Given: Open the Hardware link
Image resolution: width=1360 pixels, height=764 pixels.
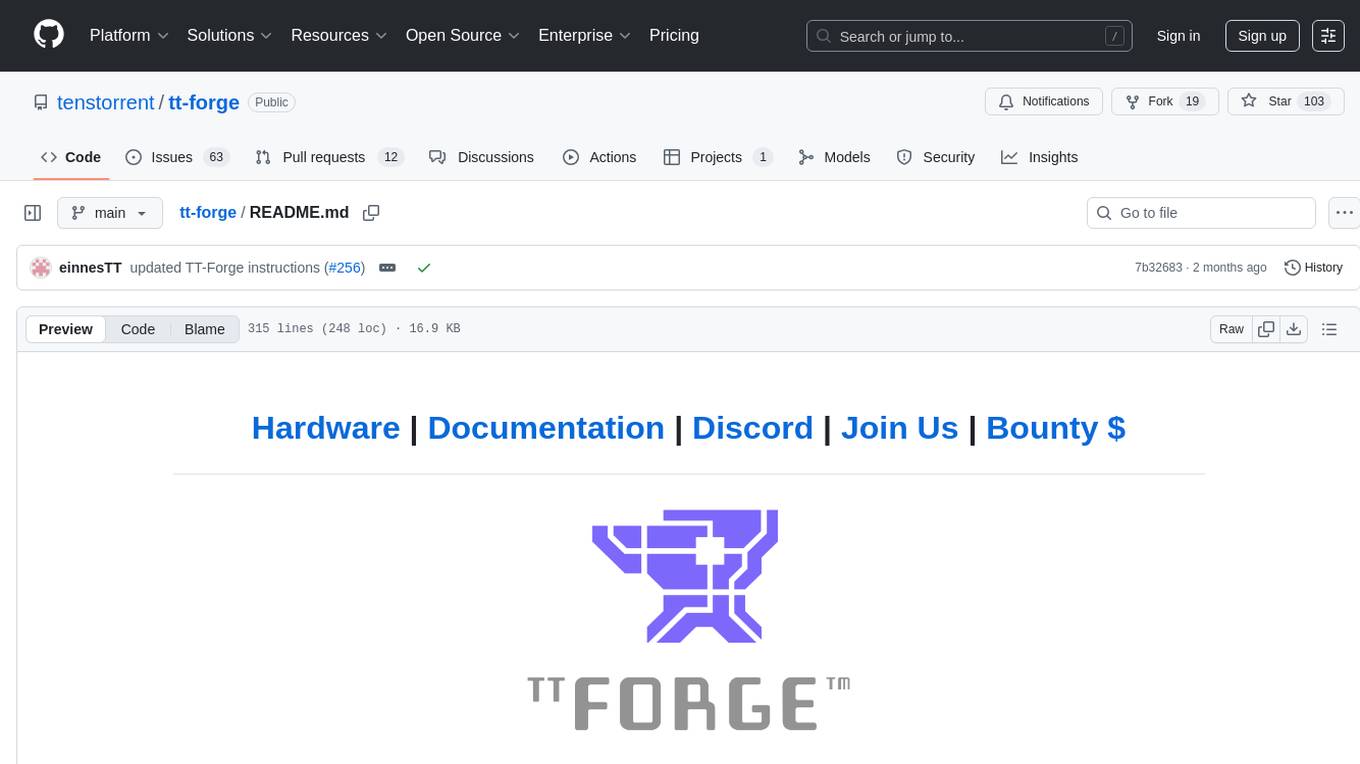Looking at the screenshot, I should (x=326, y=428).
